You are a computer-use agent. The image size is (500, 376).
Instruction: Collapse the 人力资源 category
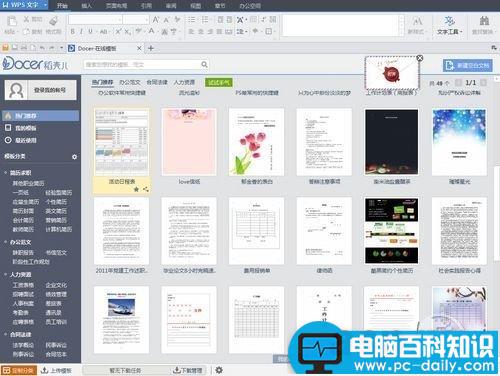5,274
